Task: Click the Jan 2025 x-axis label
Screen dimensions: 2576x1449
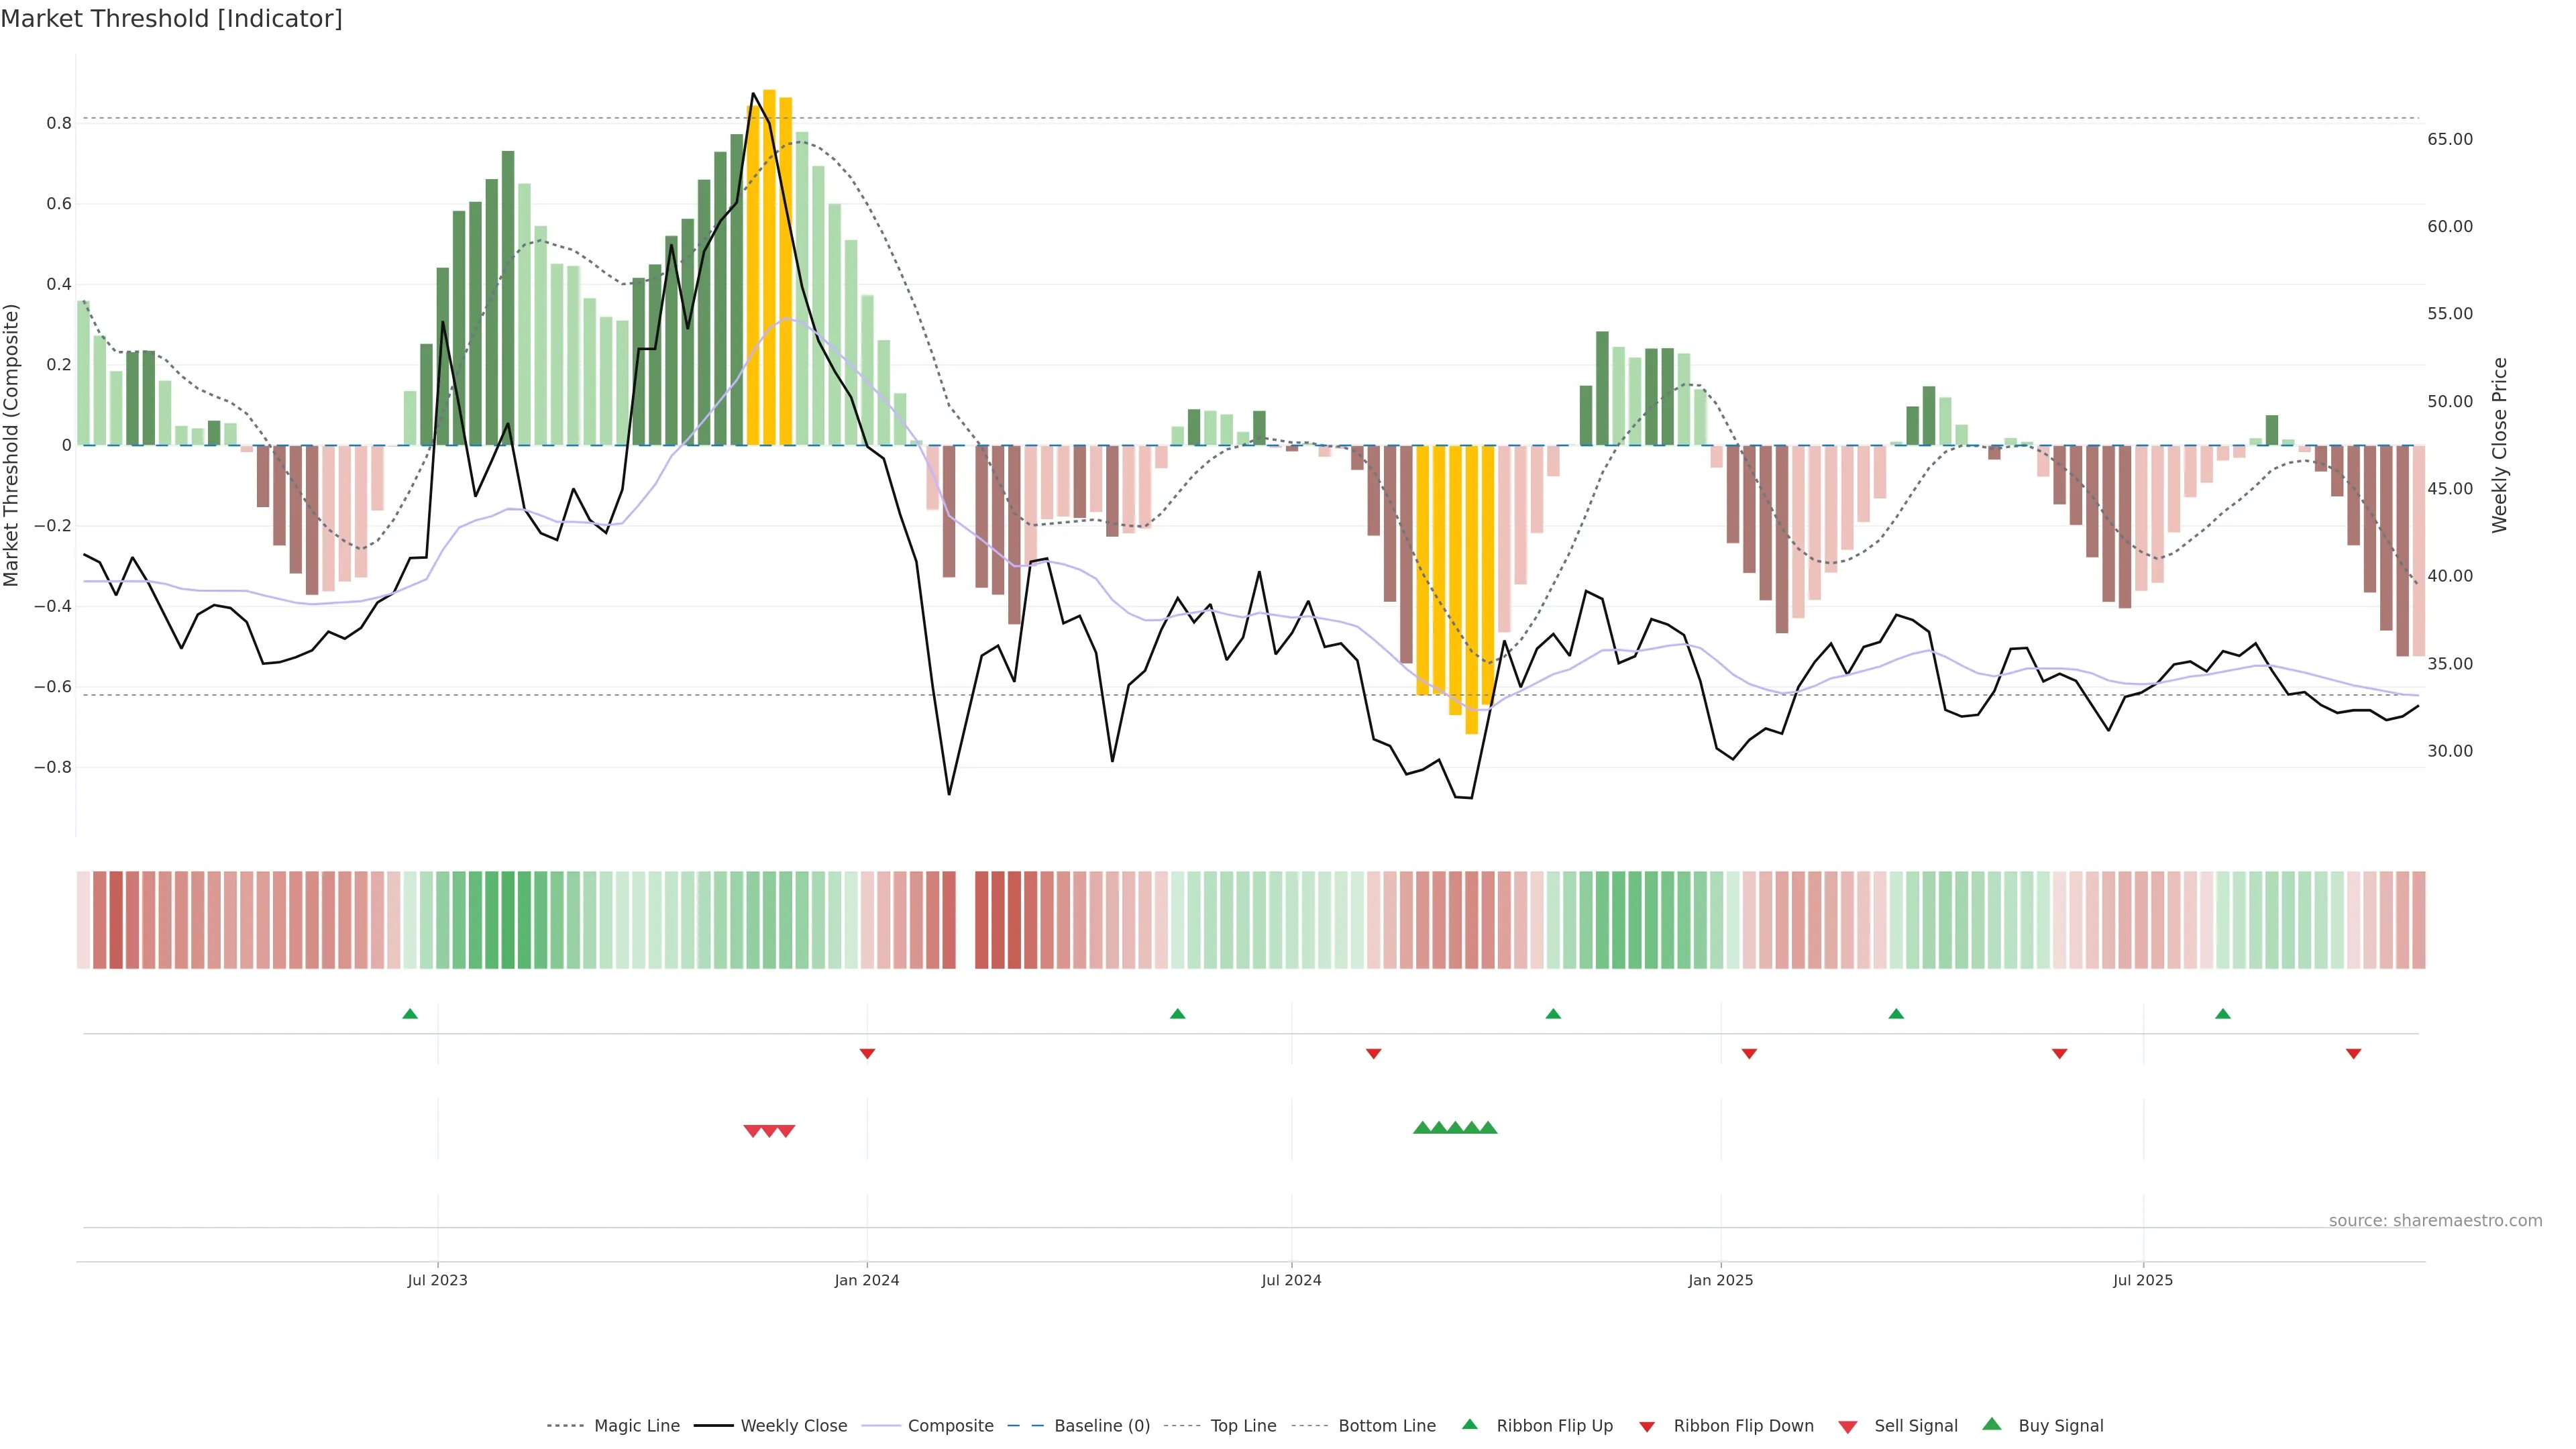Action: click(x=1720, y=1280)
